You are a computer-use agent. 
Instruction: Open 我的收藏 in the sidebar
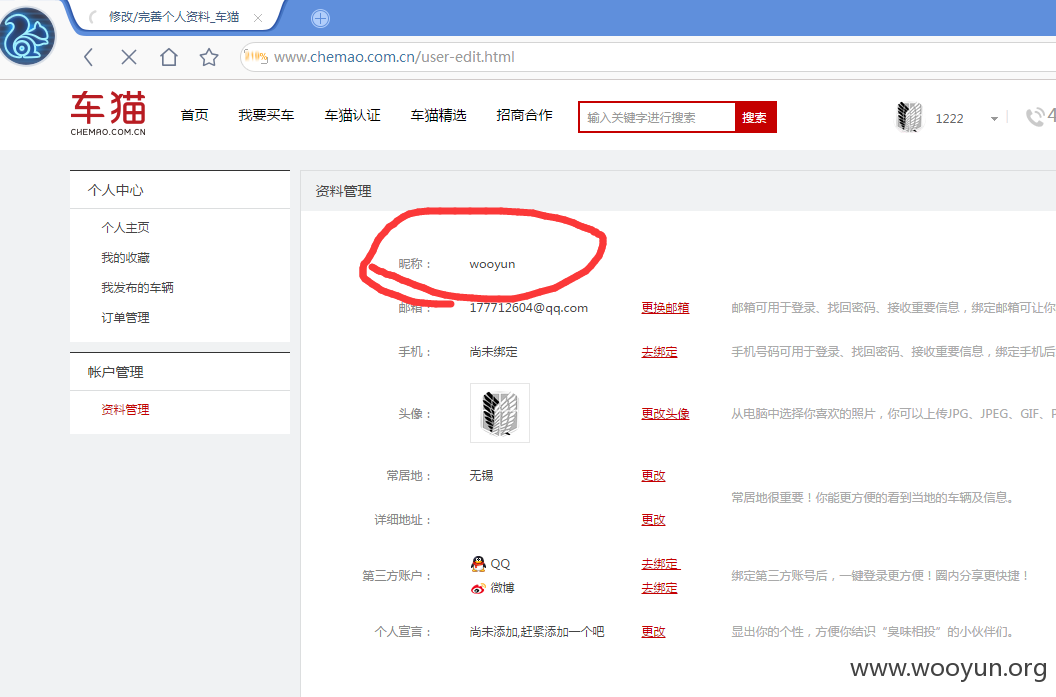pyautogui.click(x=125, y=258)
